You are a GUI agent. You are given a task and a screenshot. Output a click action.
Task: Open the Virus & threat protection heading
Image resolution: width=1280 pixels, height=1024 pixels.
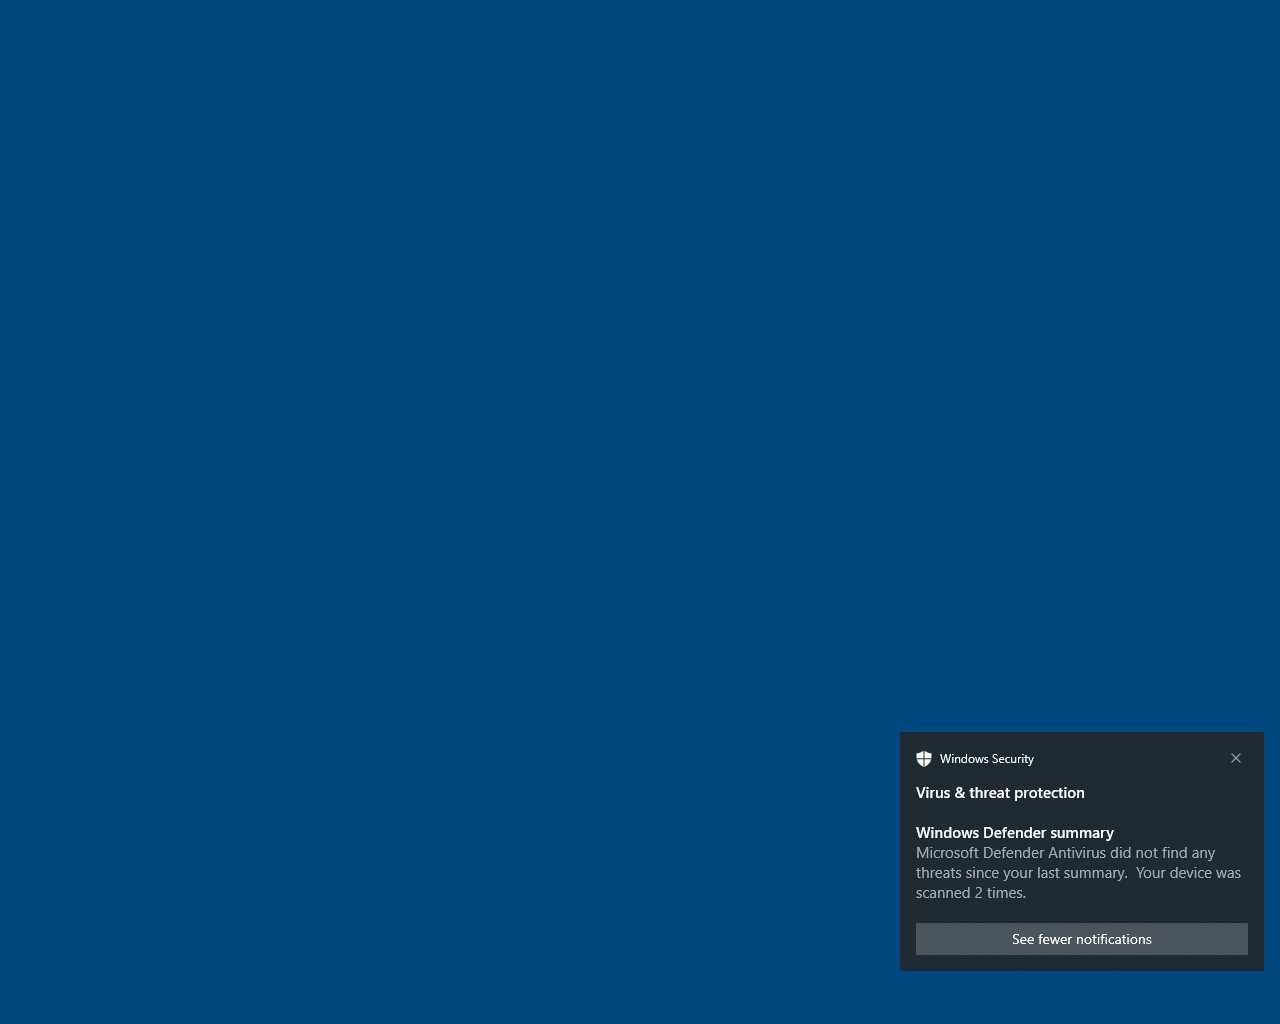1000,793
